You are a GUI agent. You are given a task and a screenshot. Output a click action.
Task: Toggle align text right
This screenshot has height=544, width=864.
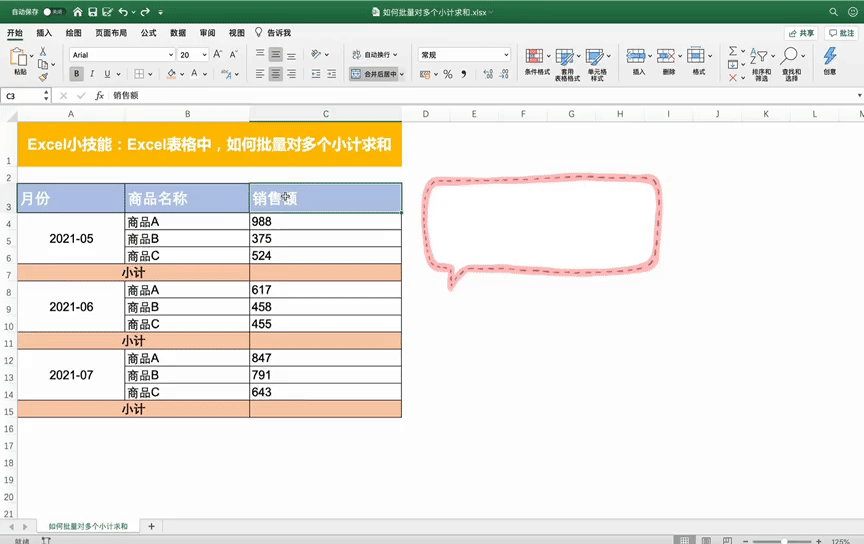tap(291, 73)
